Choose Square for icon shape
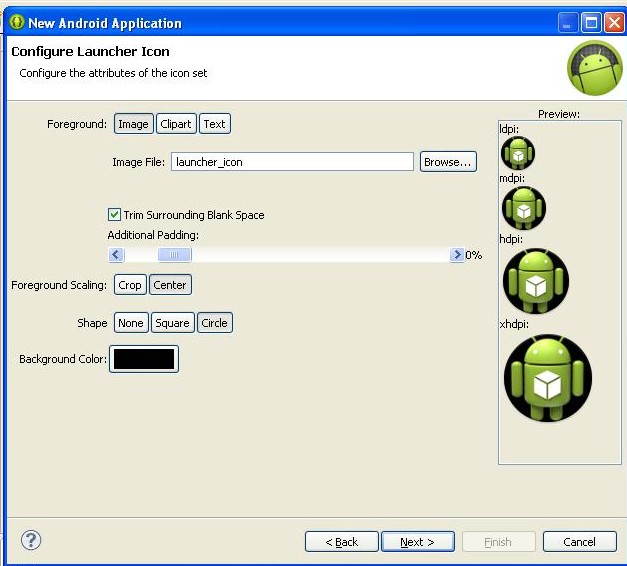Screen dimensions: 627x566 point(172,323)
